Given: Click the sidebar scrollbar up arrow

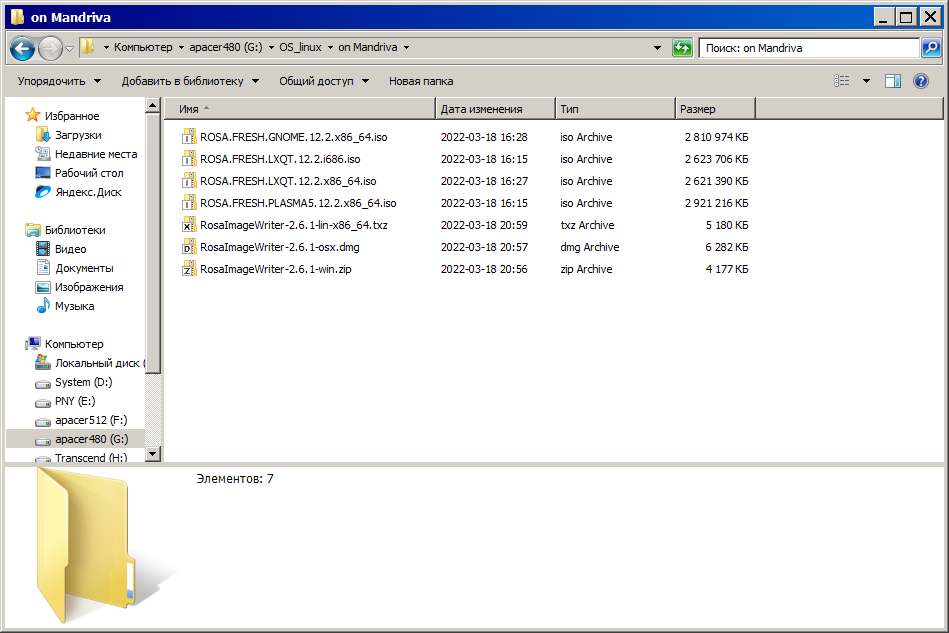Looking at the screenshot, I should click(153, 106).
